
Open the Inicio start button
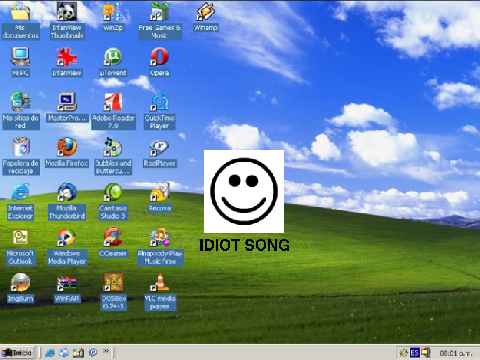coord(17,353)
